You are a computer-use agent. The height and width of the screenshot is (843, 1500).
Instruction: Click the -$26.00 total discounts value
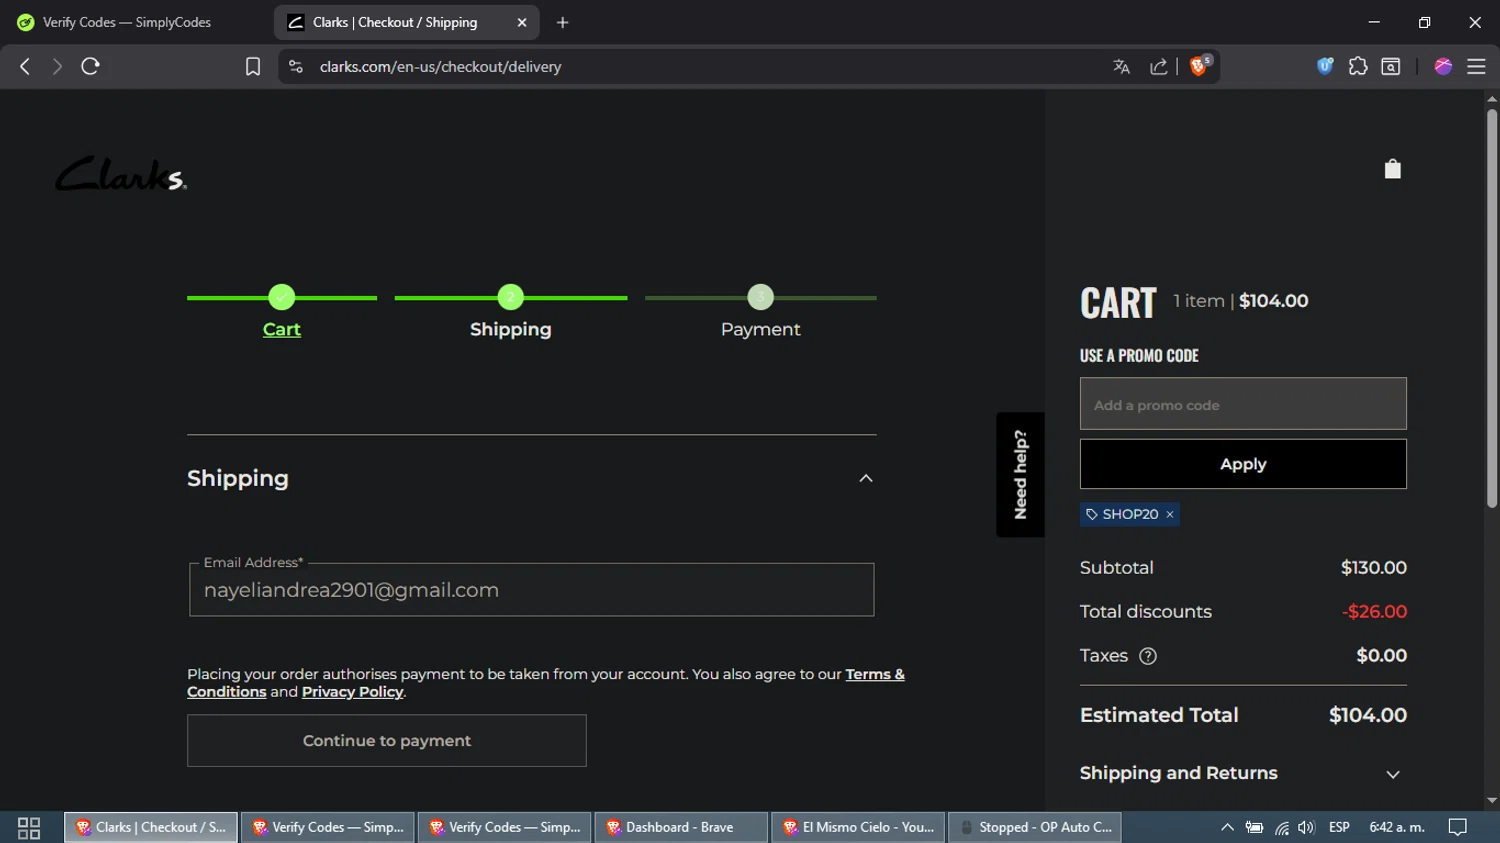tap(1374, 612)
